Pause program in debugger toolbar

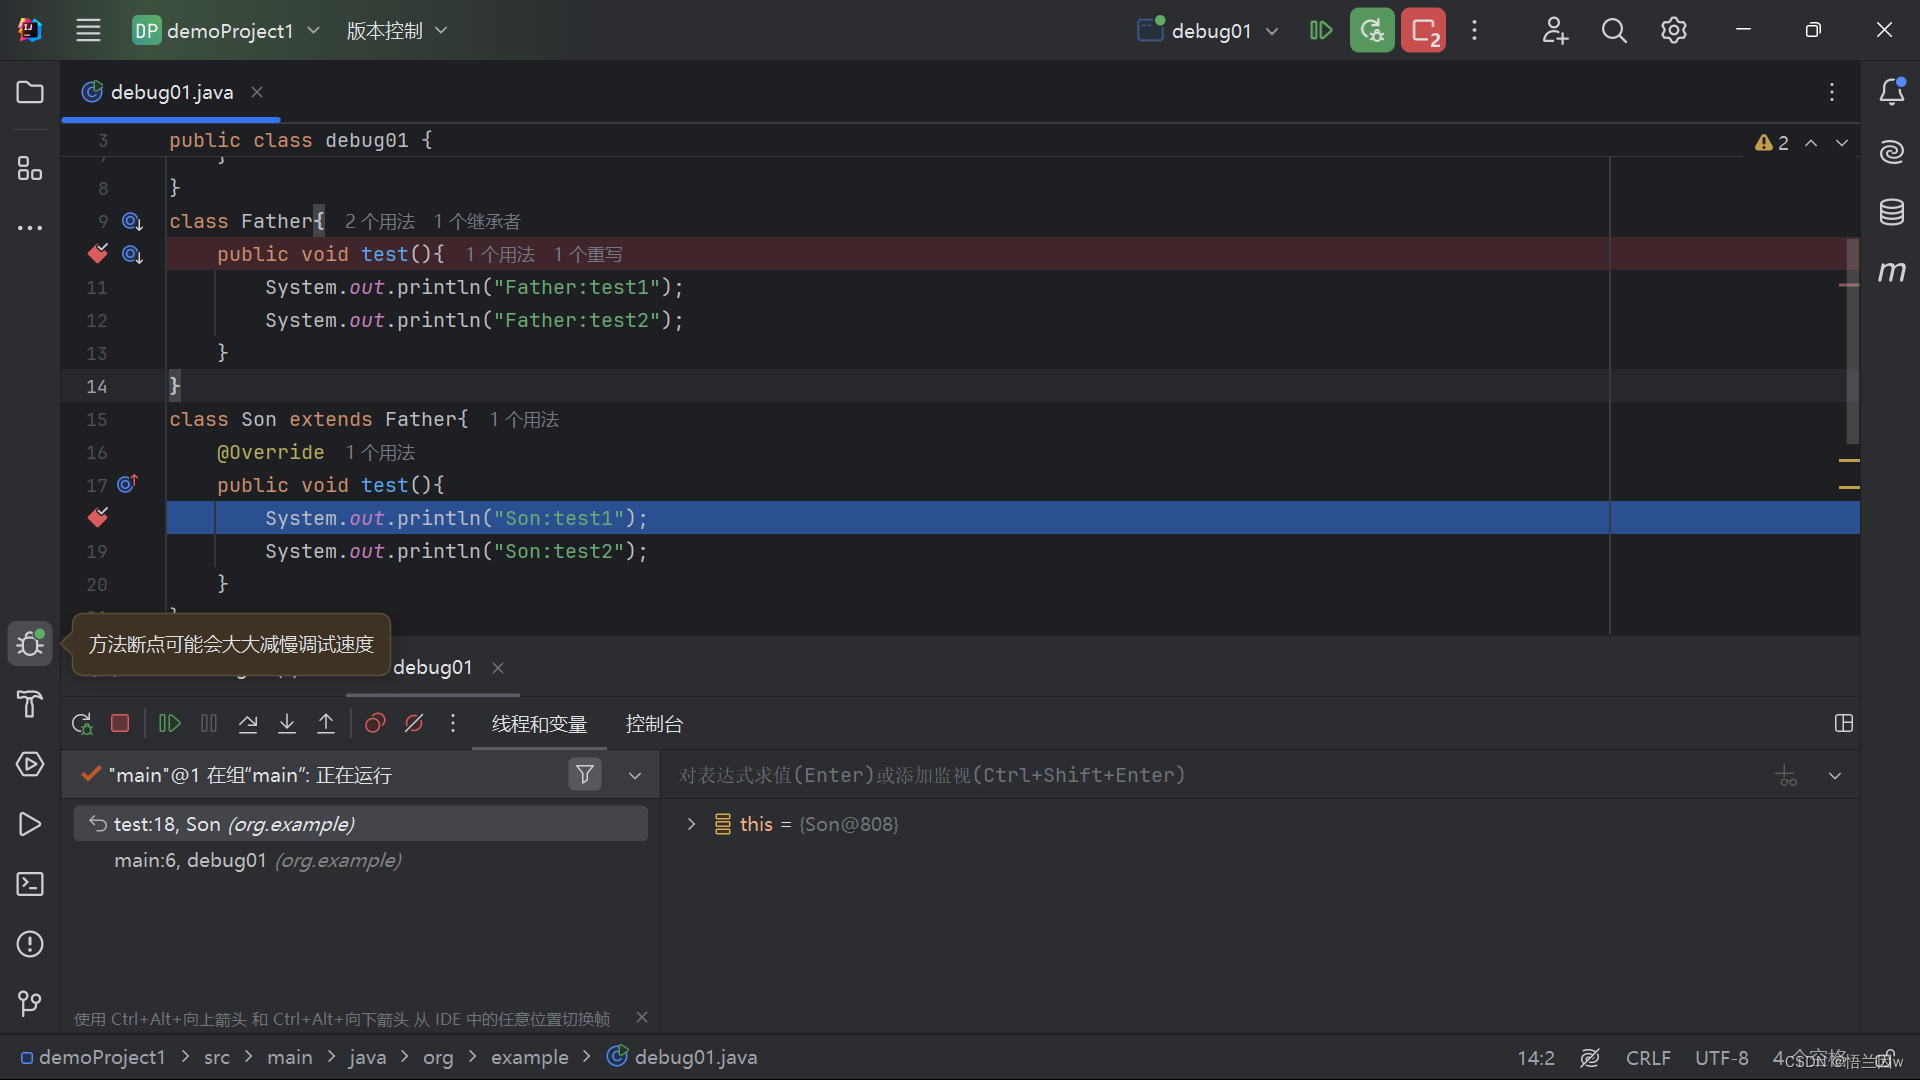coord(209,723)
